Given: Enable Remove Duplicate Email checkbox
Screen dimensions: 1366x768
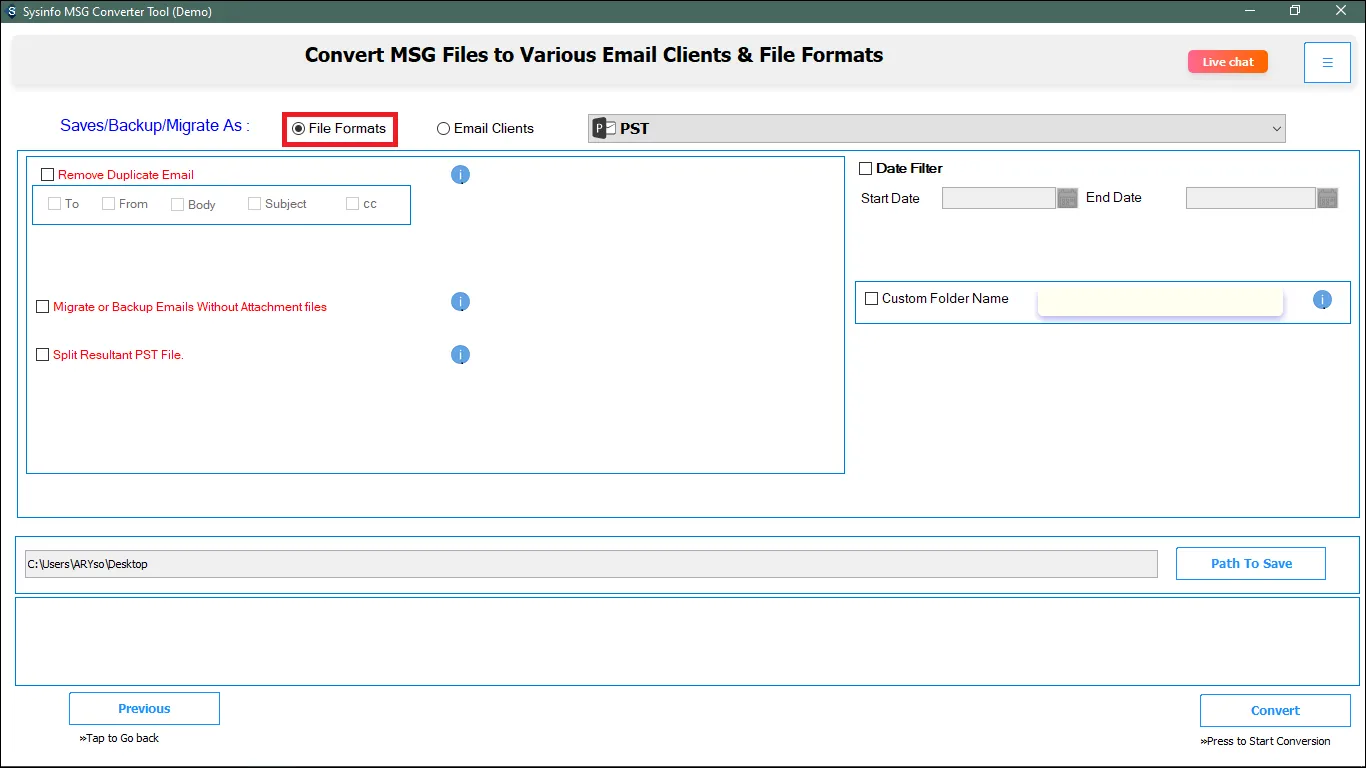Looking at the screenshot, I should [x=48, y=175].
